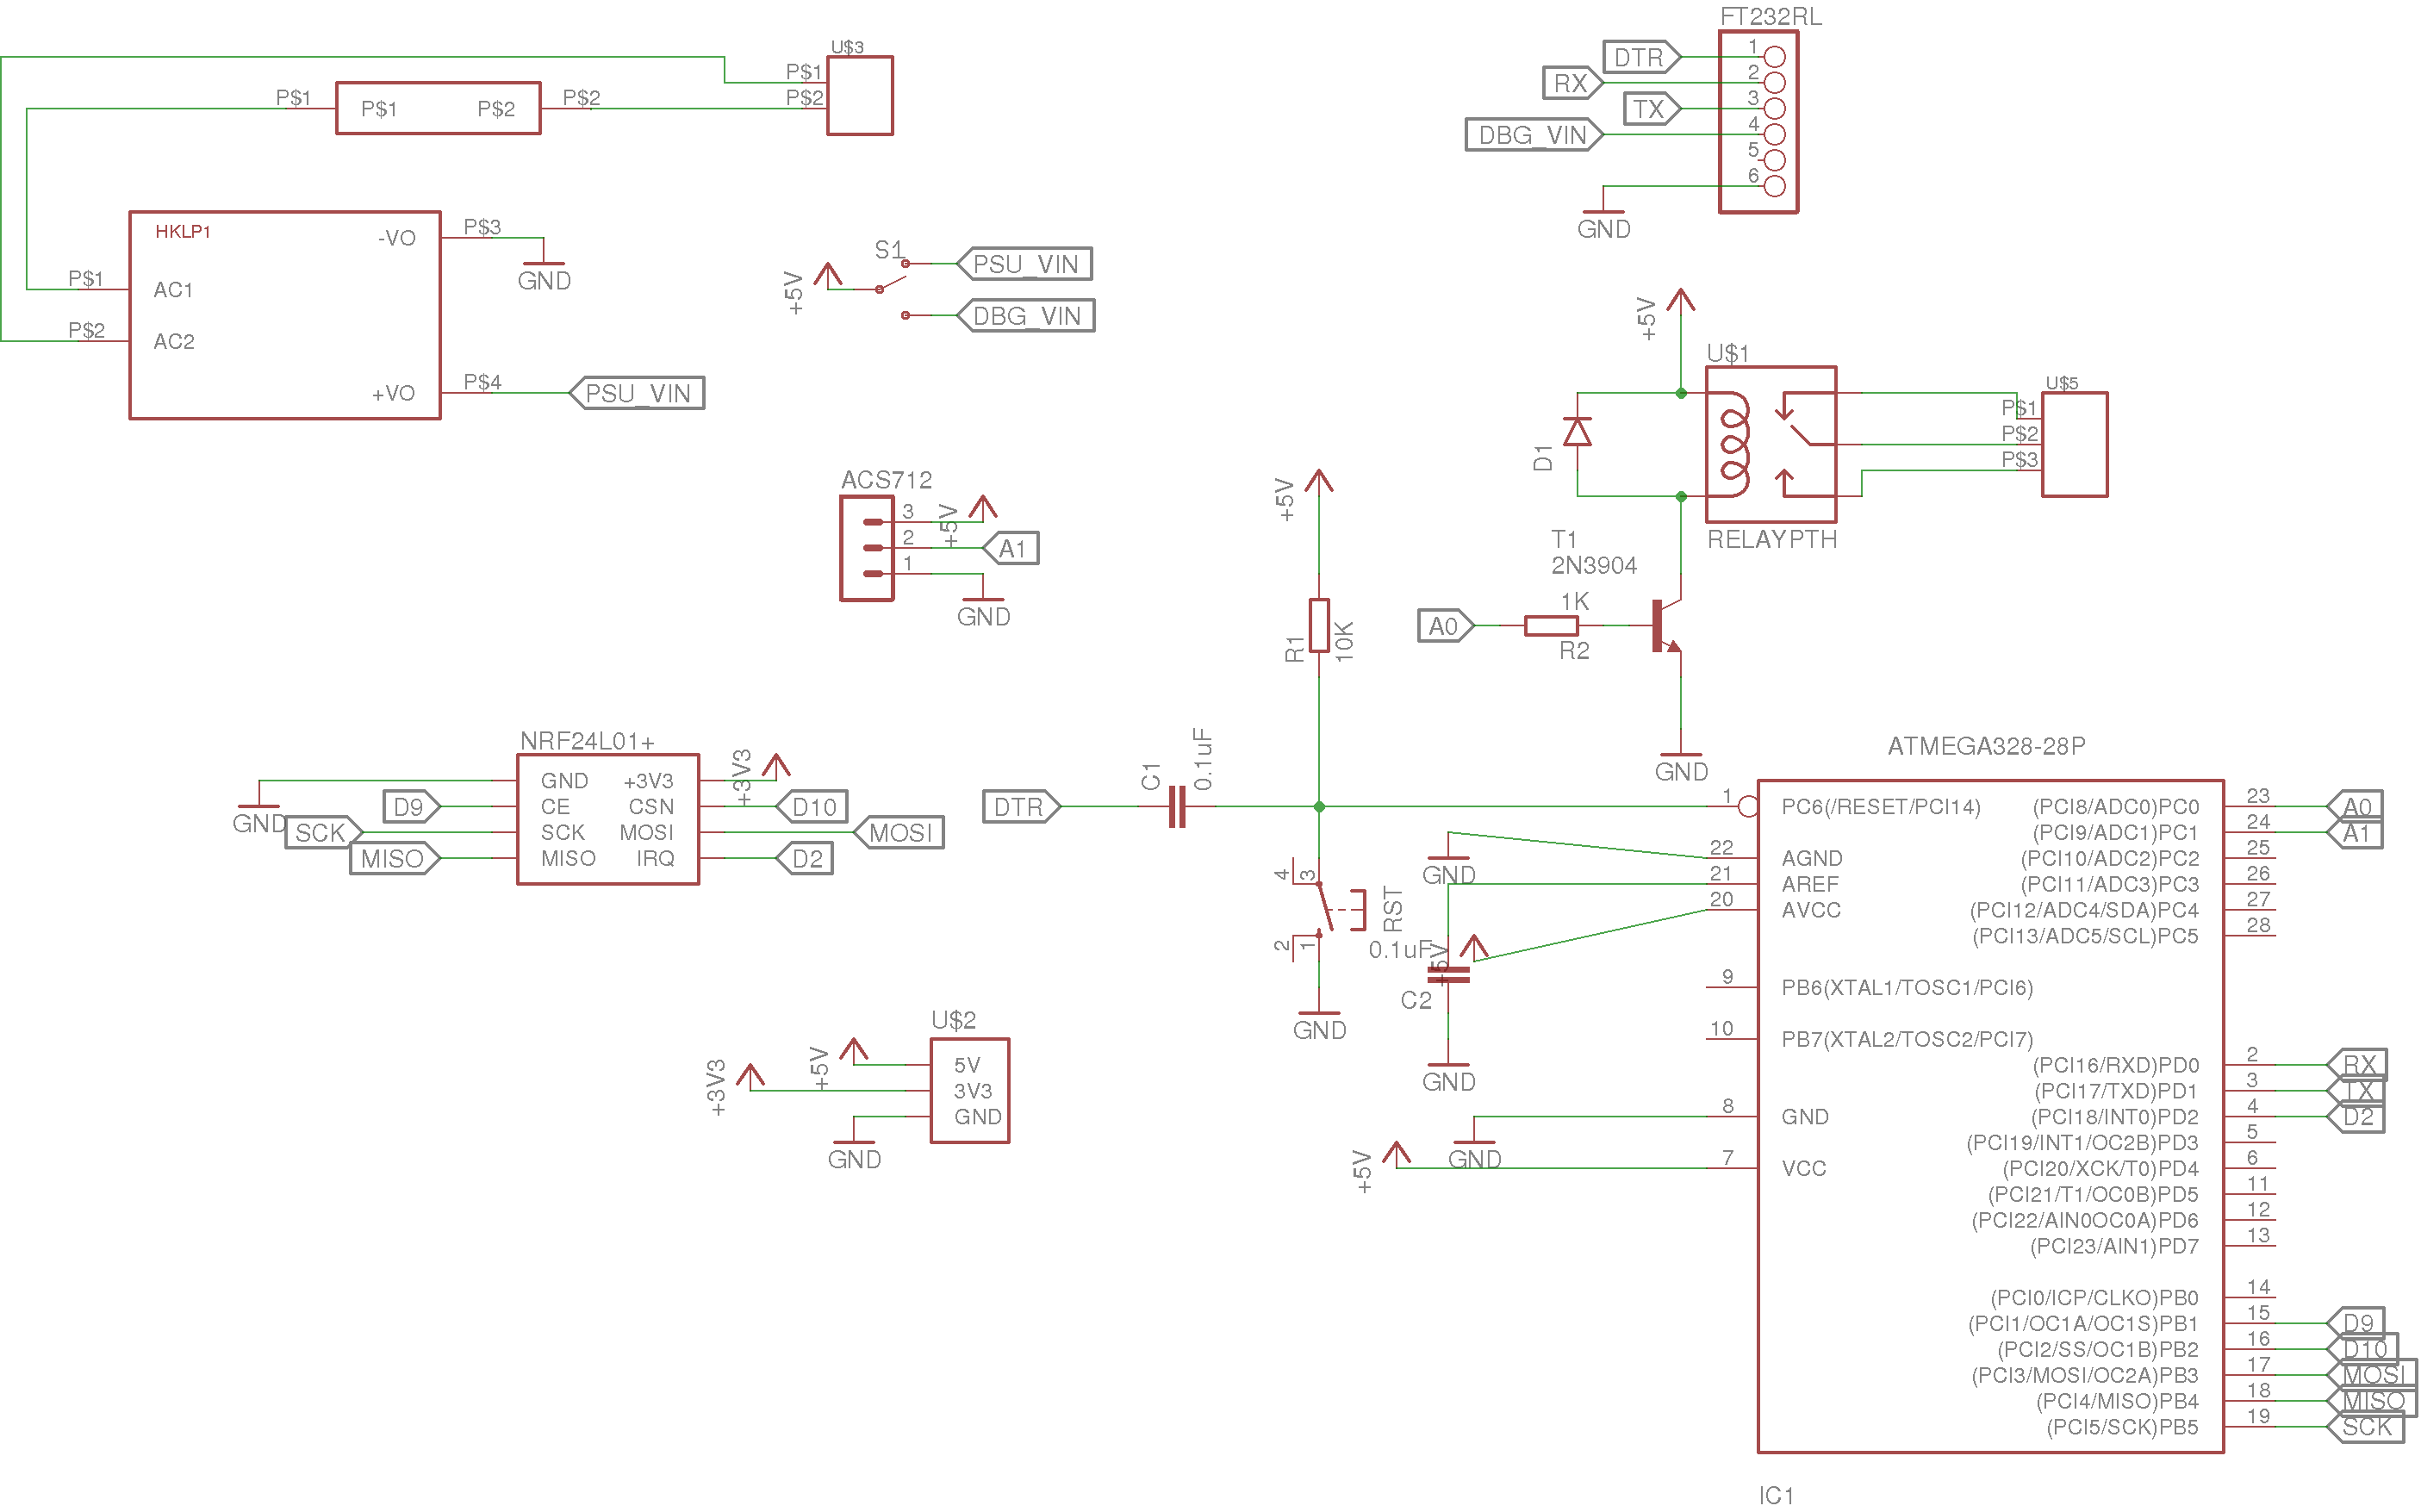Click the R1 10K resistor
The height and width of the screenshot is (1512, 2421).
[x=1319, y=625]
